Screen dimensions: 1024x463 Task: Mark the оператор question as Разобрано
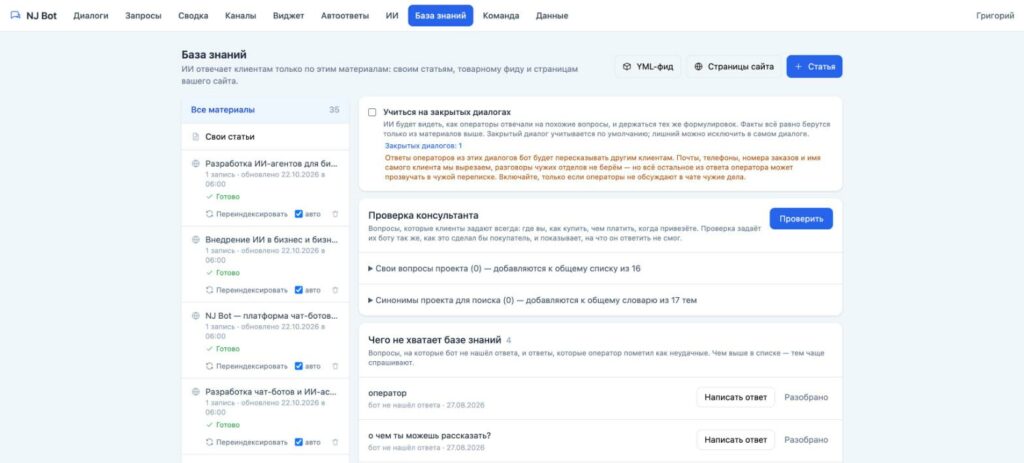point(806,397)
